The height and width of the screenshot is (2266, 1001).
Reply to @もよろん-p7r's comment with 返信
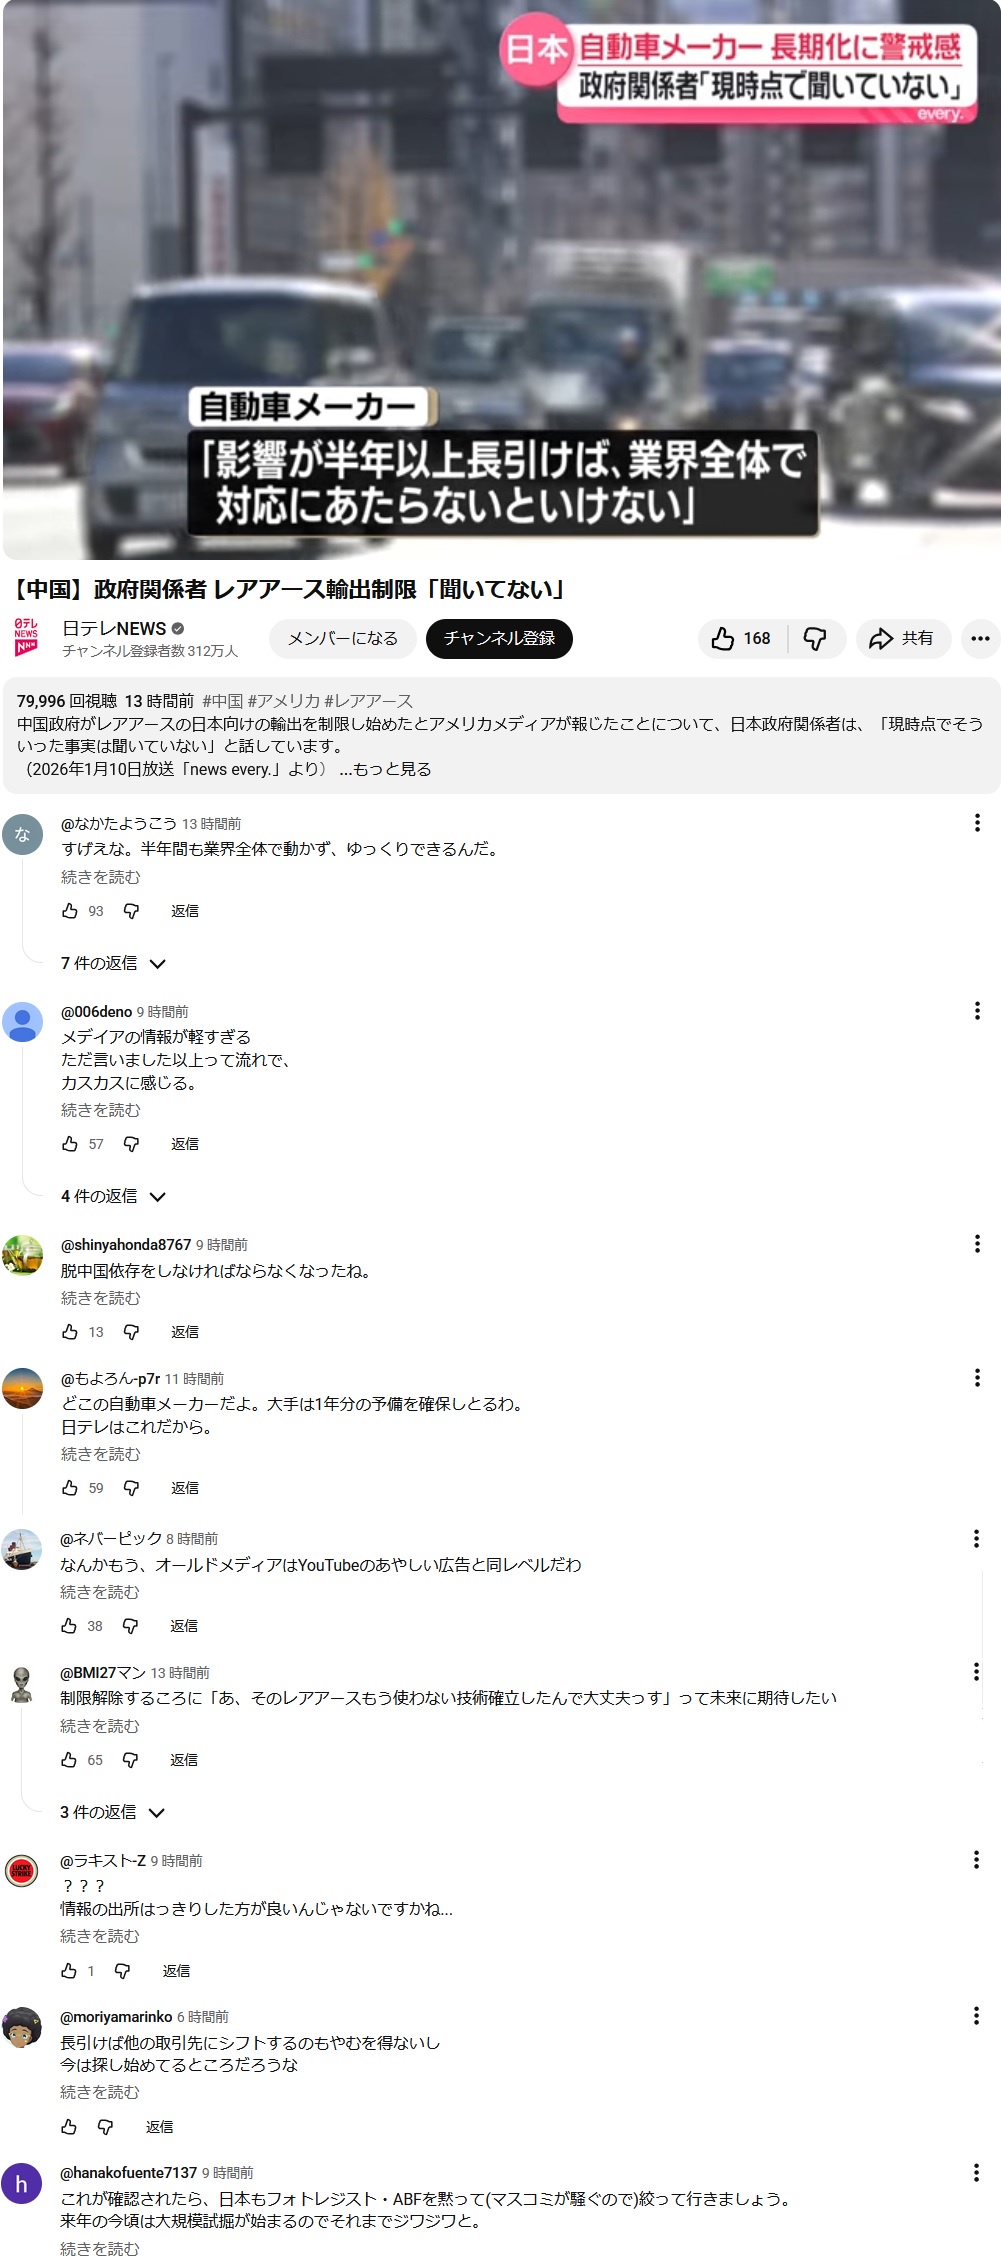click(185, 1488)
